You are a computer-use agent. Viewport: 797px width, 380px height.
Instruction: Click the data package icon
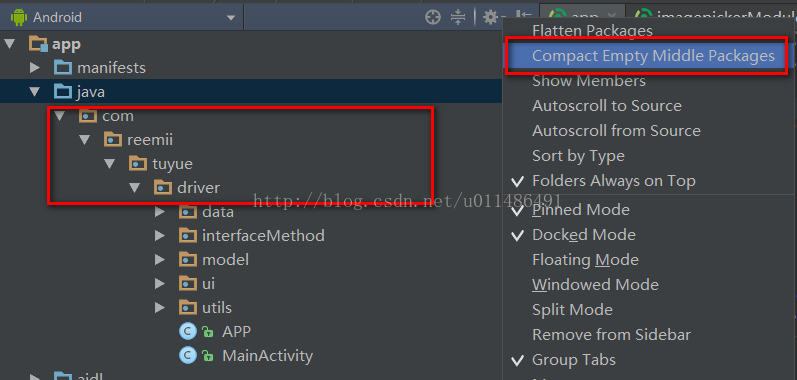pos(188,212)
